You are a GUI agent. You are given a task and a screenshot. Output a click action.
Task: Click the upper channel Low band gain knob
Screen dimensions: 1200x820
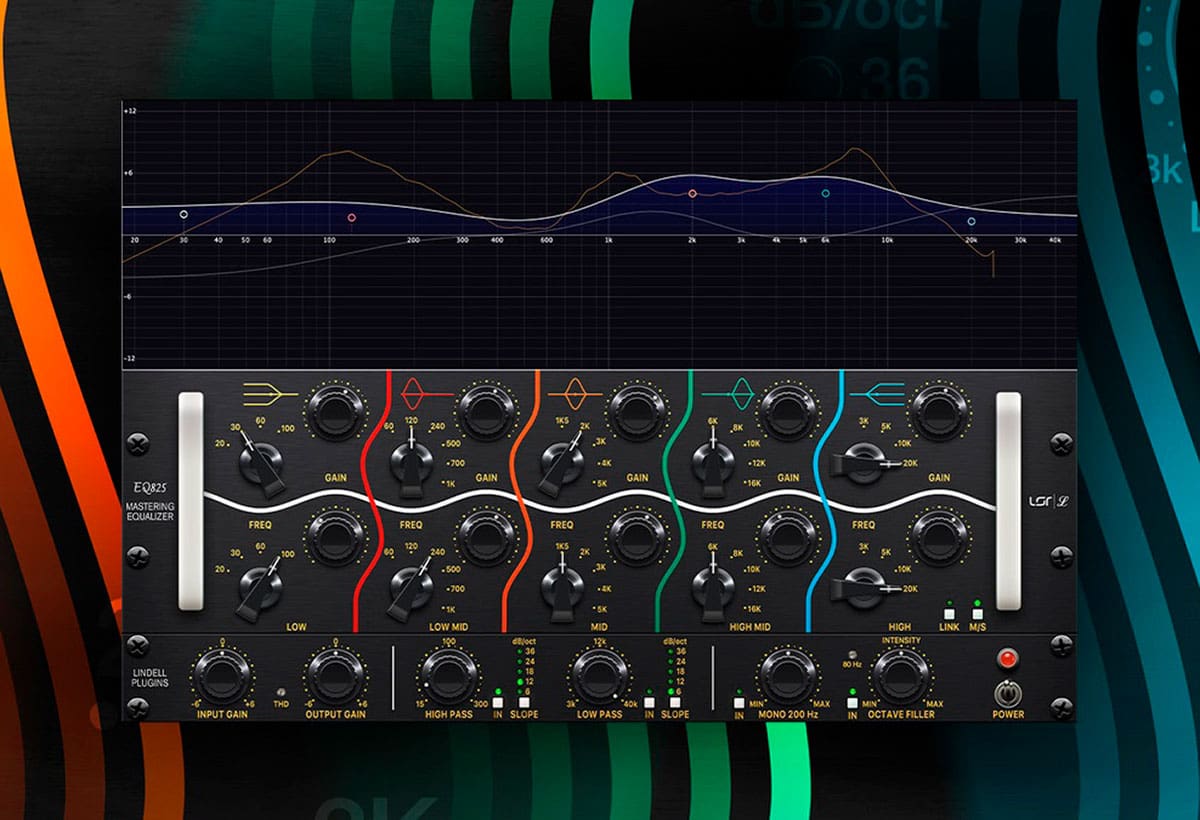pos(335,411)
